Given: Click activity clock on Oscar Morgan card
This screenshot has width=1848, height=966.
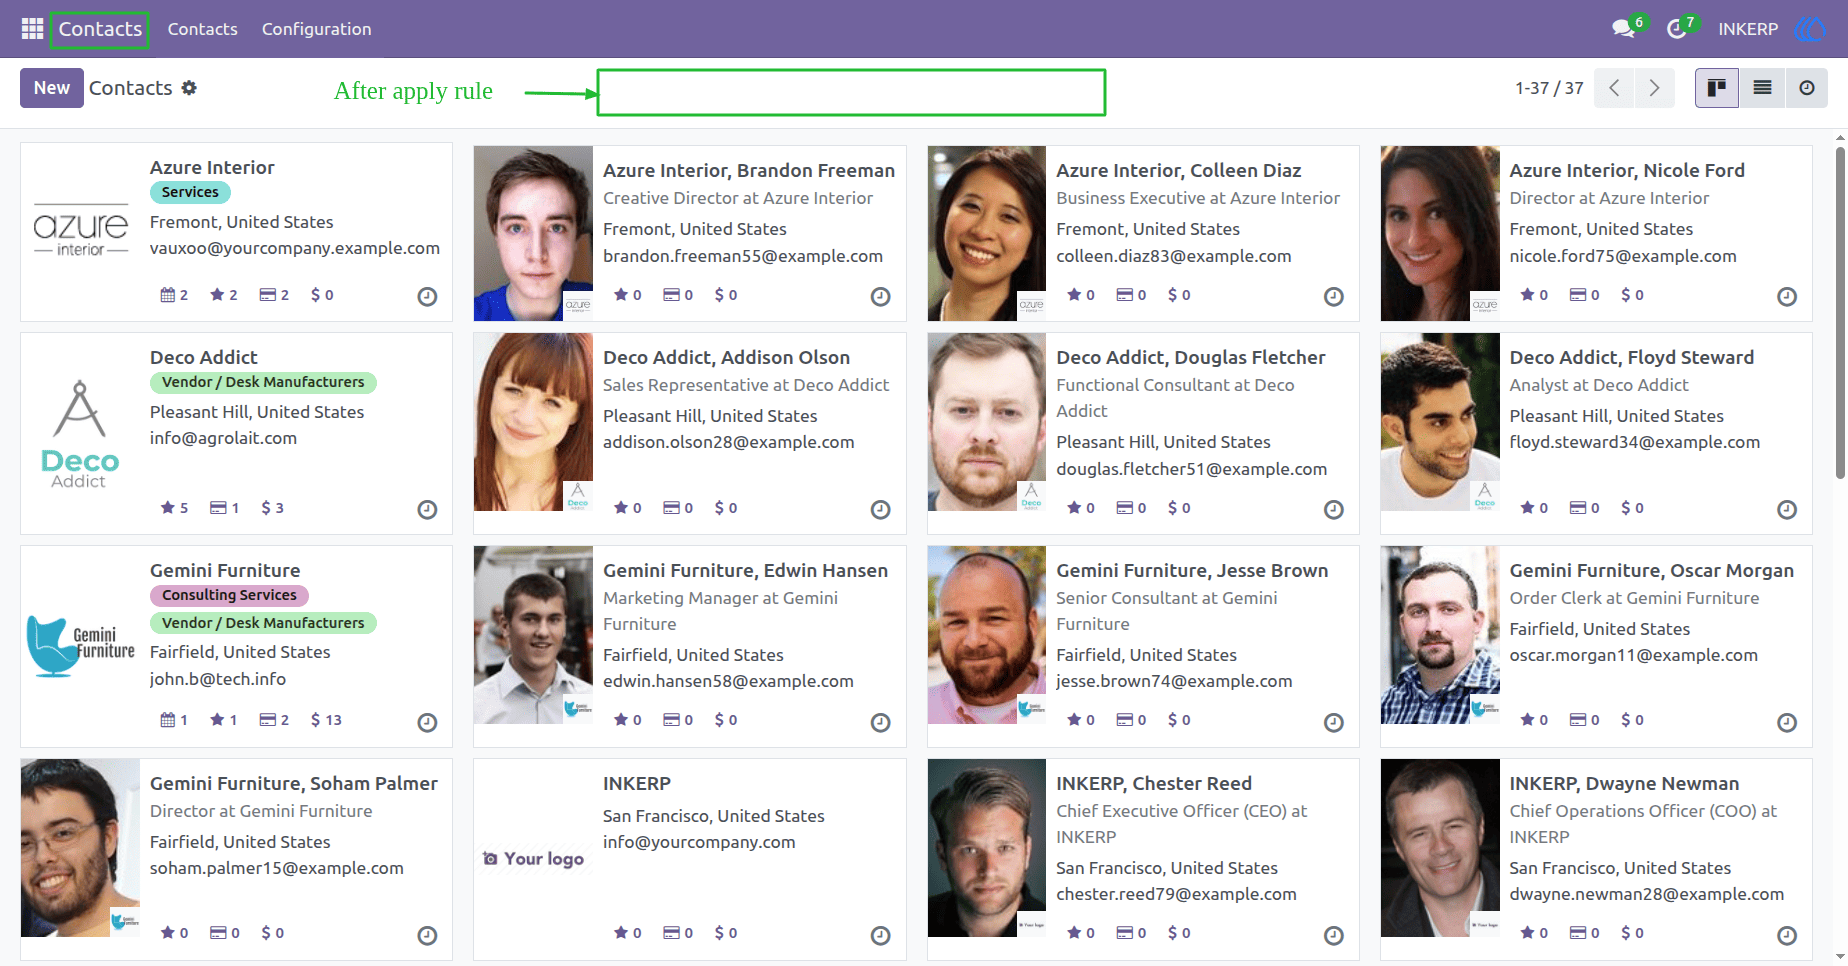Looking at the screenshot, I should tap(1787, 722).
